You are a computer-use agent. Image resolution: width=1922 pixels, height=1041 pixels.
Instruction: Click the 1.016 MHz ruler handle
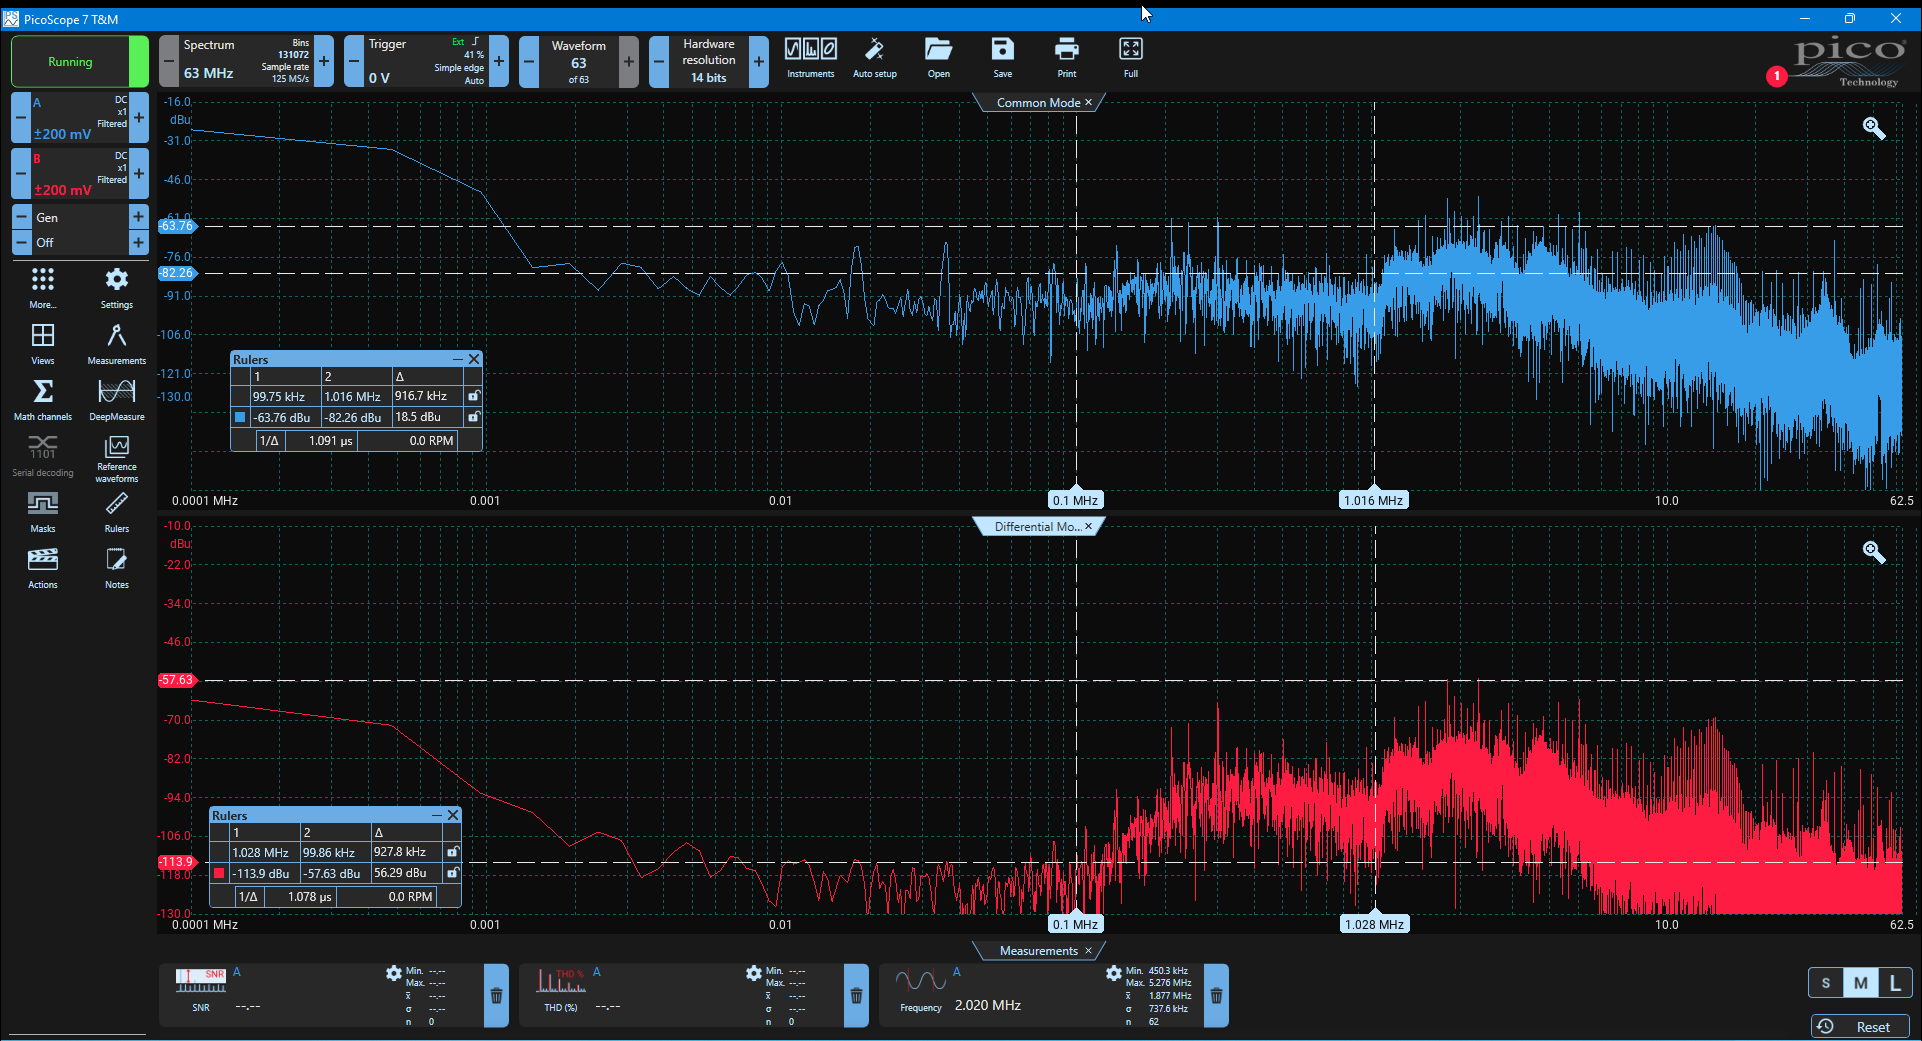(1374, 500)
